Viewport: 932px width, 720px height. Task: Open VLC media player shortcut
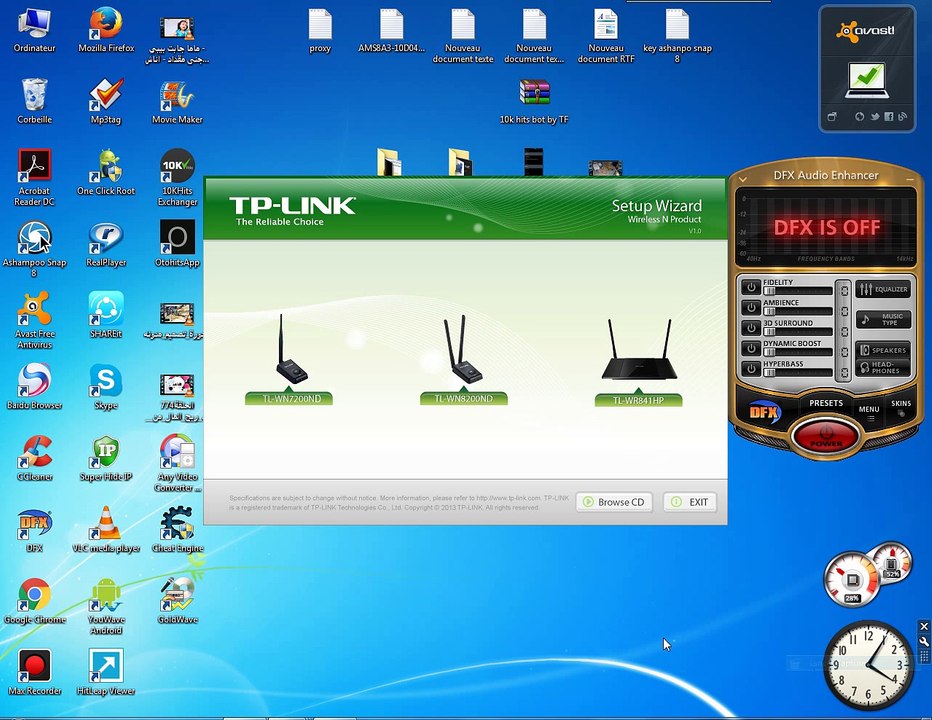106,529
